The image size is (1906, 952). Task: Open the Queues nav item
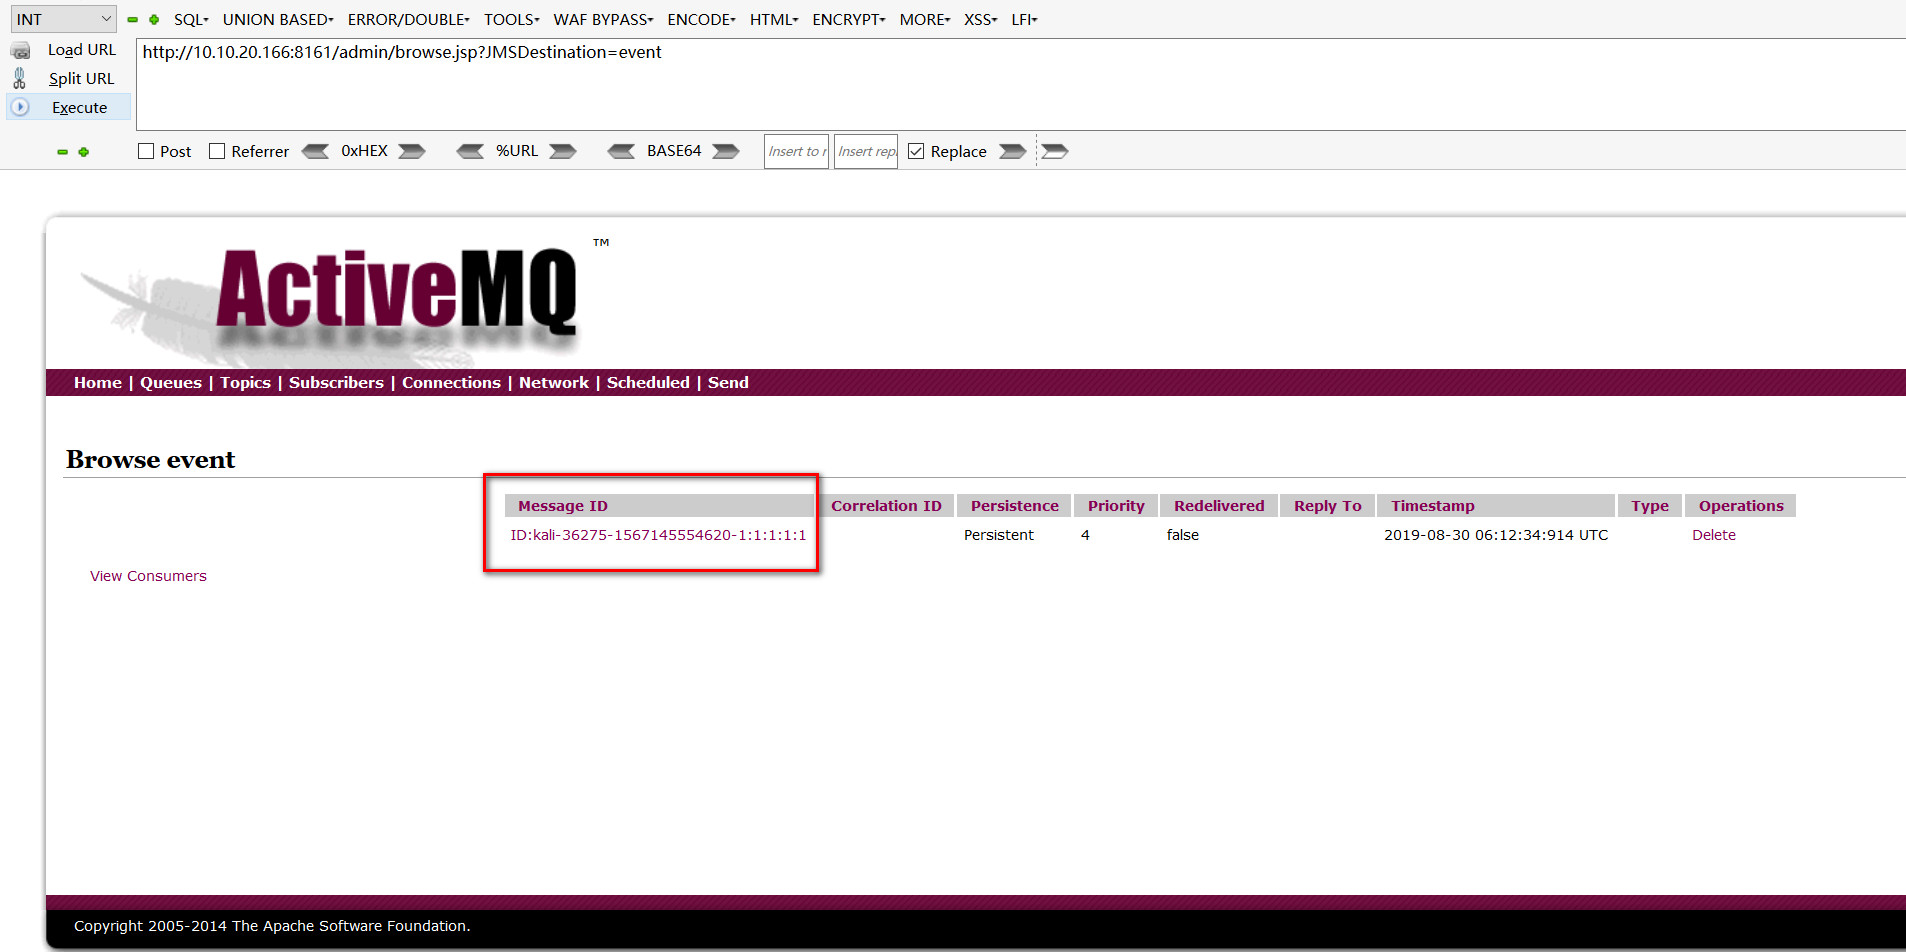click(x=171, y=383)
